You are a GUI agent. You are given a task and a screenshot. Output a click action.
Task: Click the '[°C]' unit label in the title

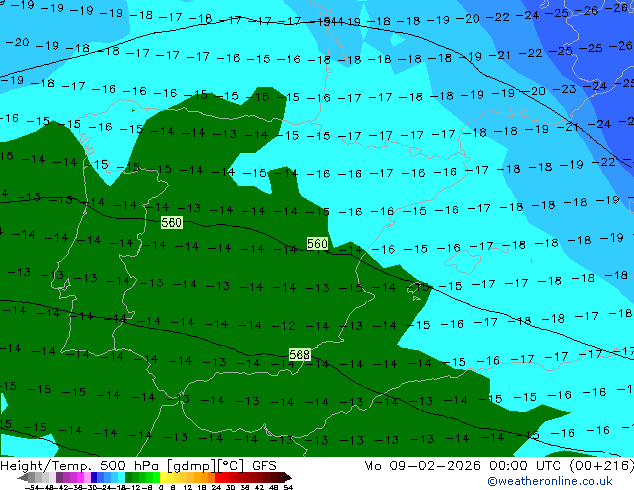(x=231, y=466)
